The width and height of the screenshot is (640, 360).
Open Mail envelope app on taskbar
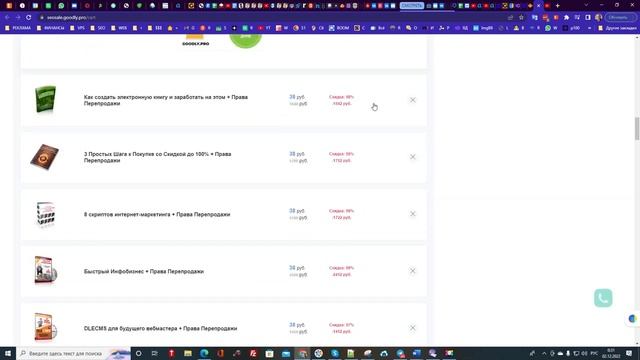point(286,353)
